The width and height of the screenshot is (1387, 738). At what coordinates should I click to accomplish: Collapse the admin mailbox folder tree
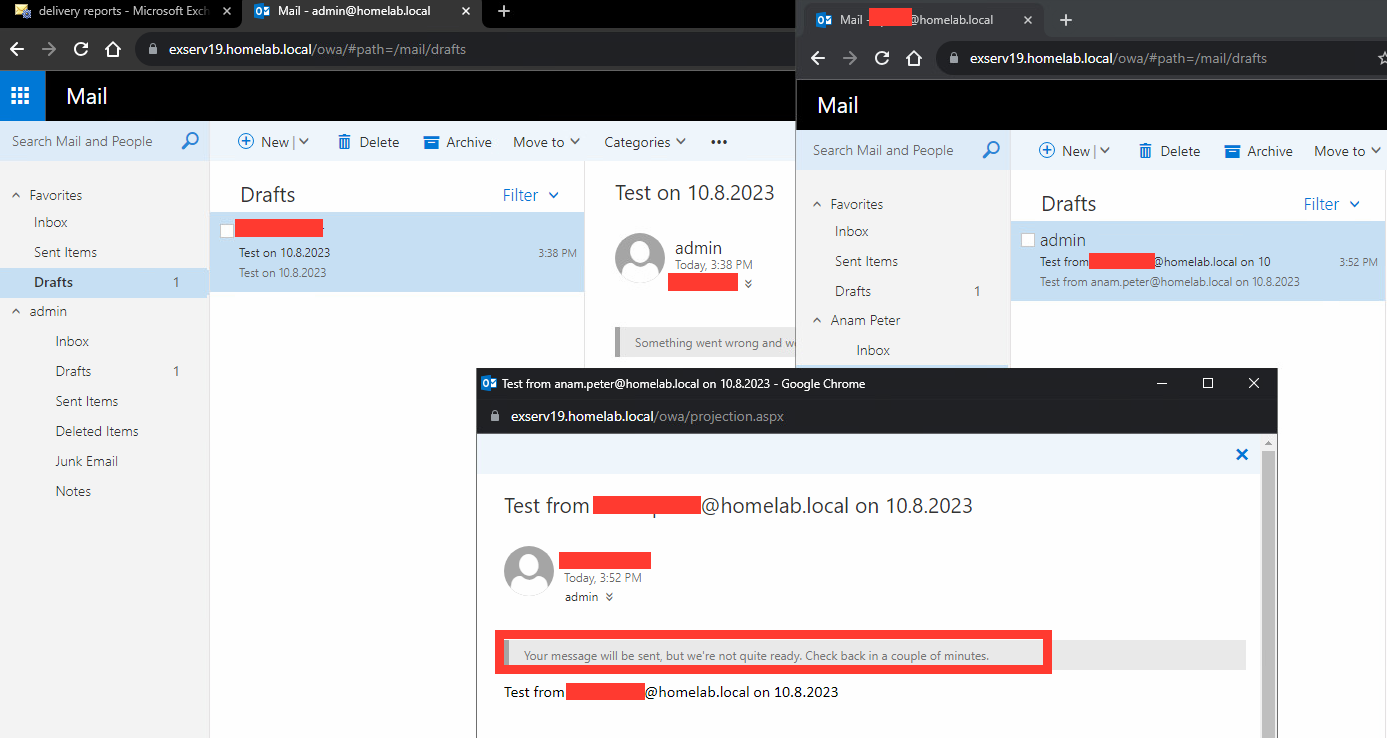(x=16, y=311)
